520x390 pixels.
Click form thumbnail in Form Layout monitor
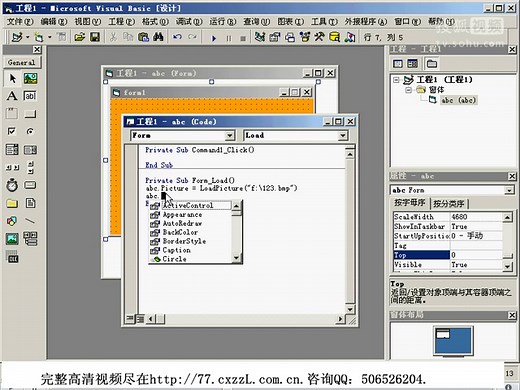pos(443,334)
